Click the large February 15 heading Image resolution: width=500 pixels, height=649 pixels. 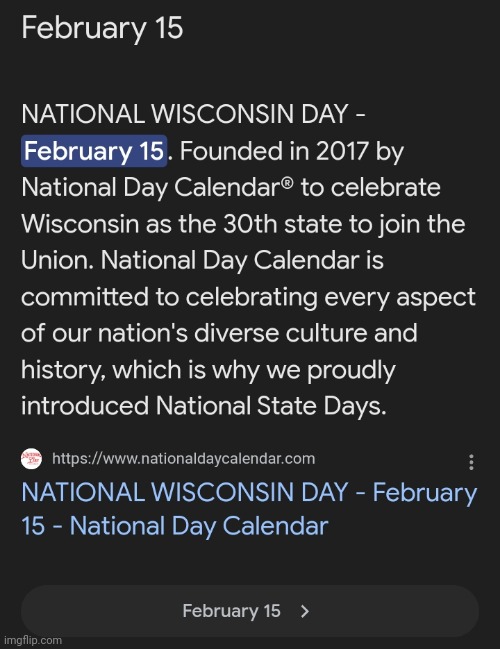coord(102,28)
